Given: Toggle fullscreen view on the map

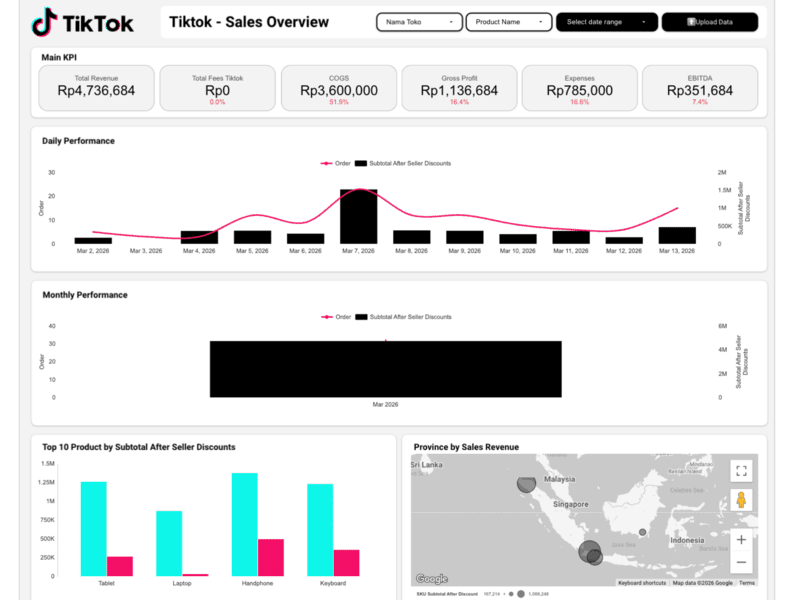Looking at the screenshot, I should [x=740, y=471].
